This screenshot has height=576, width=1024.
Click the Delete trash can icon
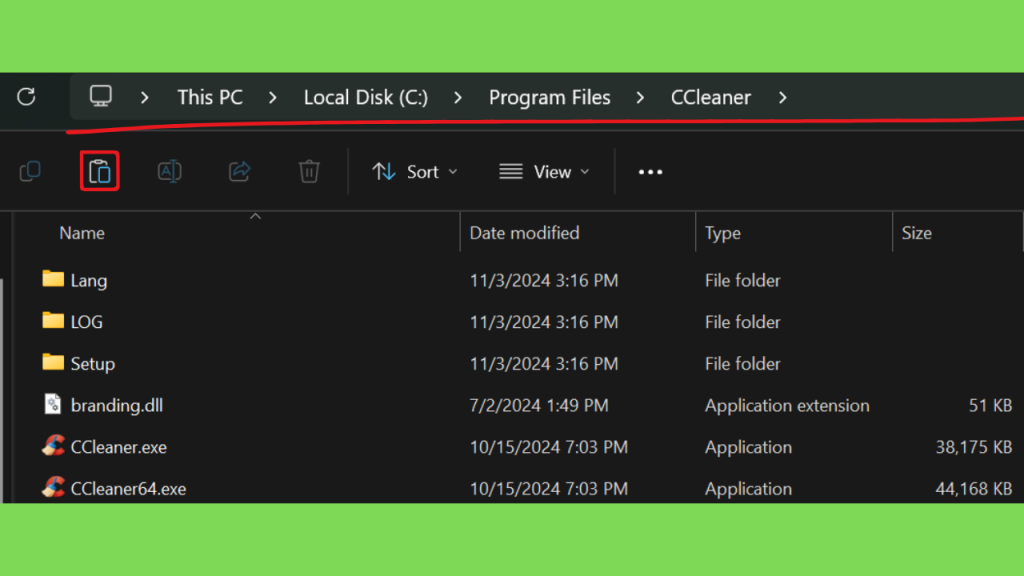(309, 172)
